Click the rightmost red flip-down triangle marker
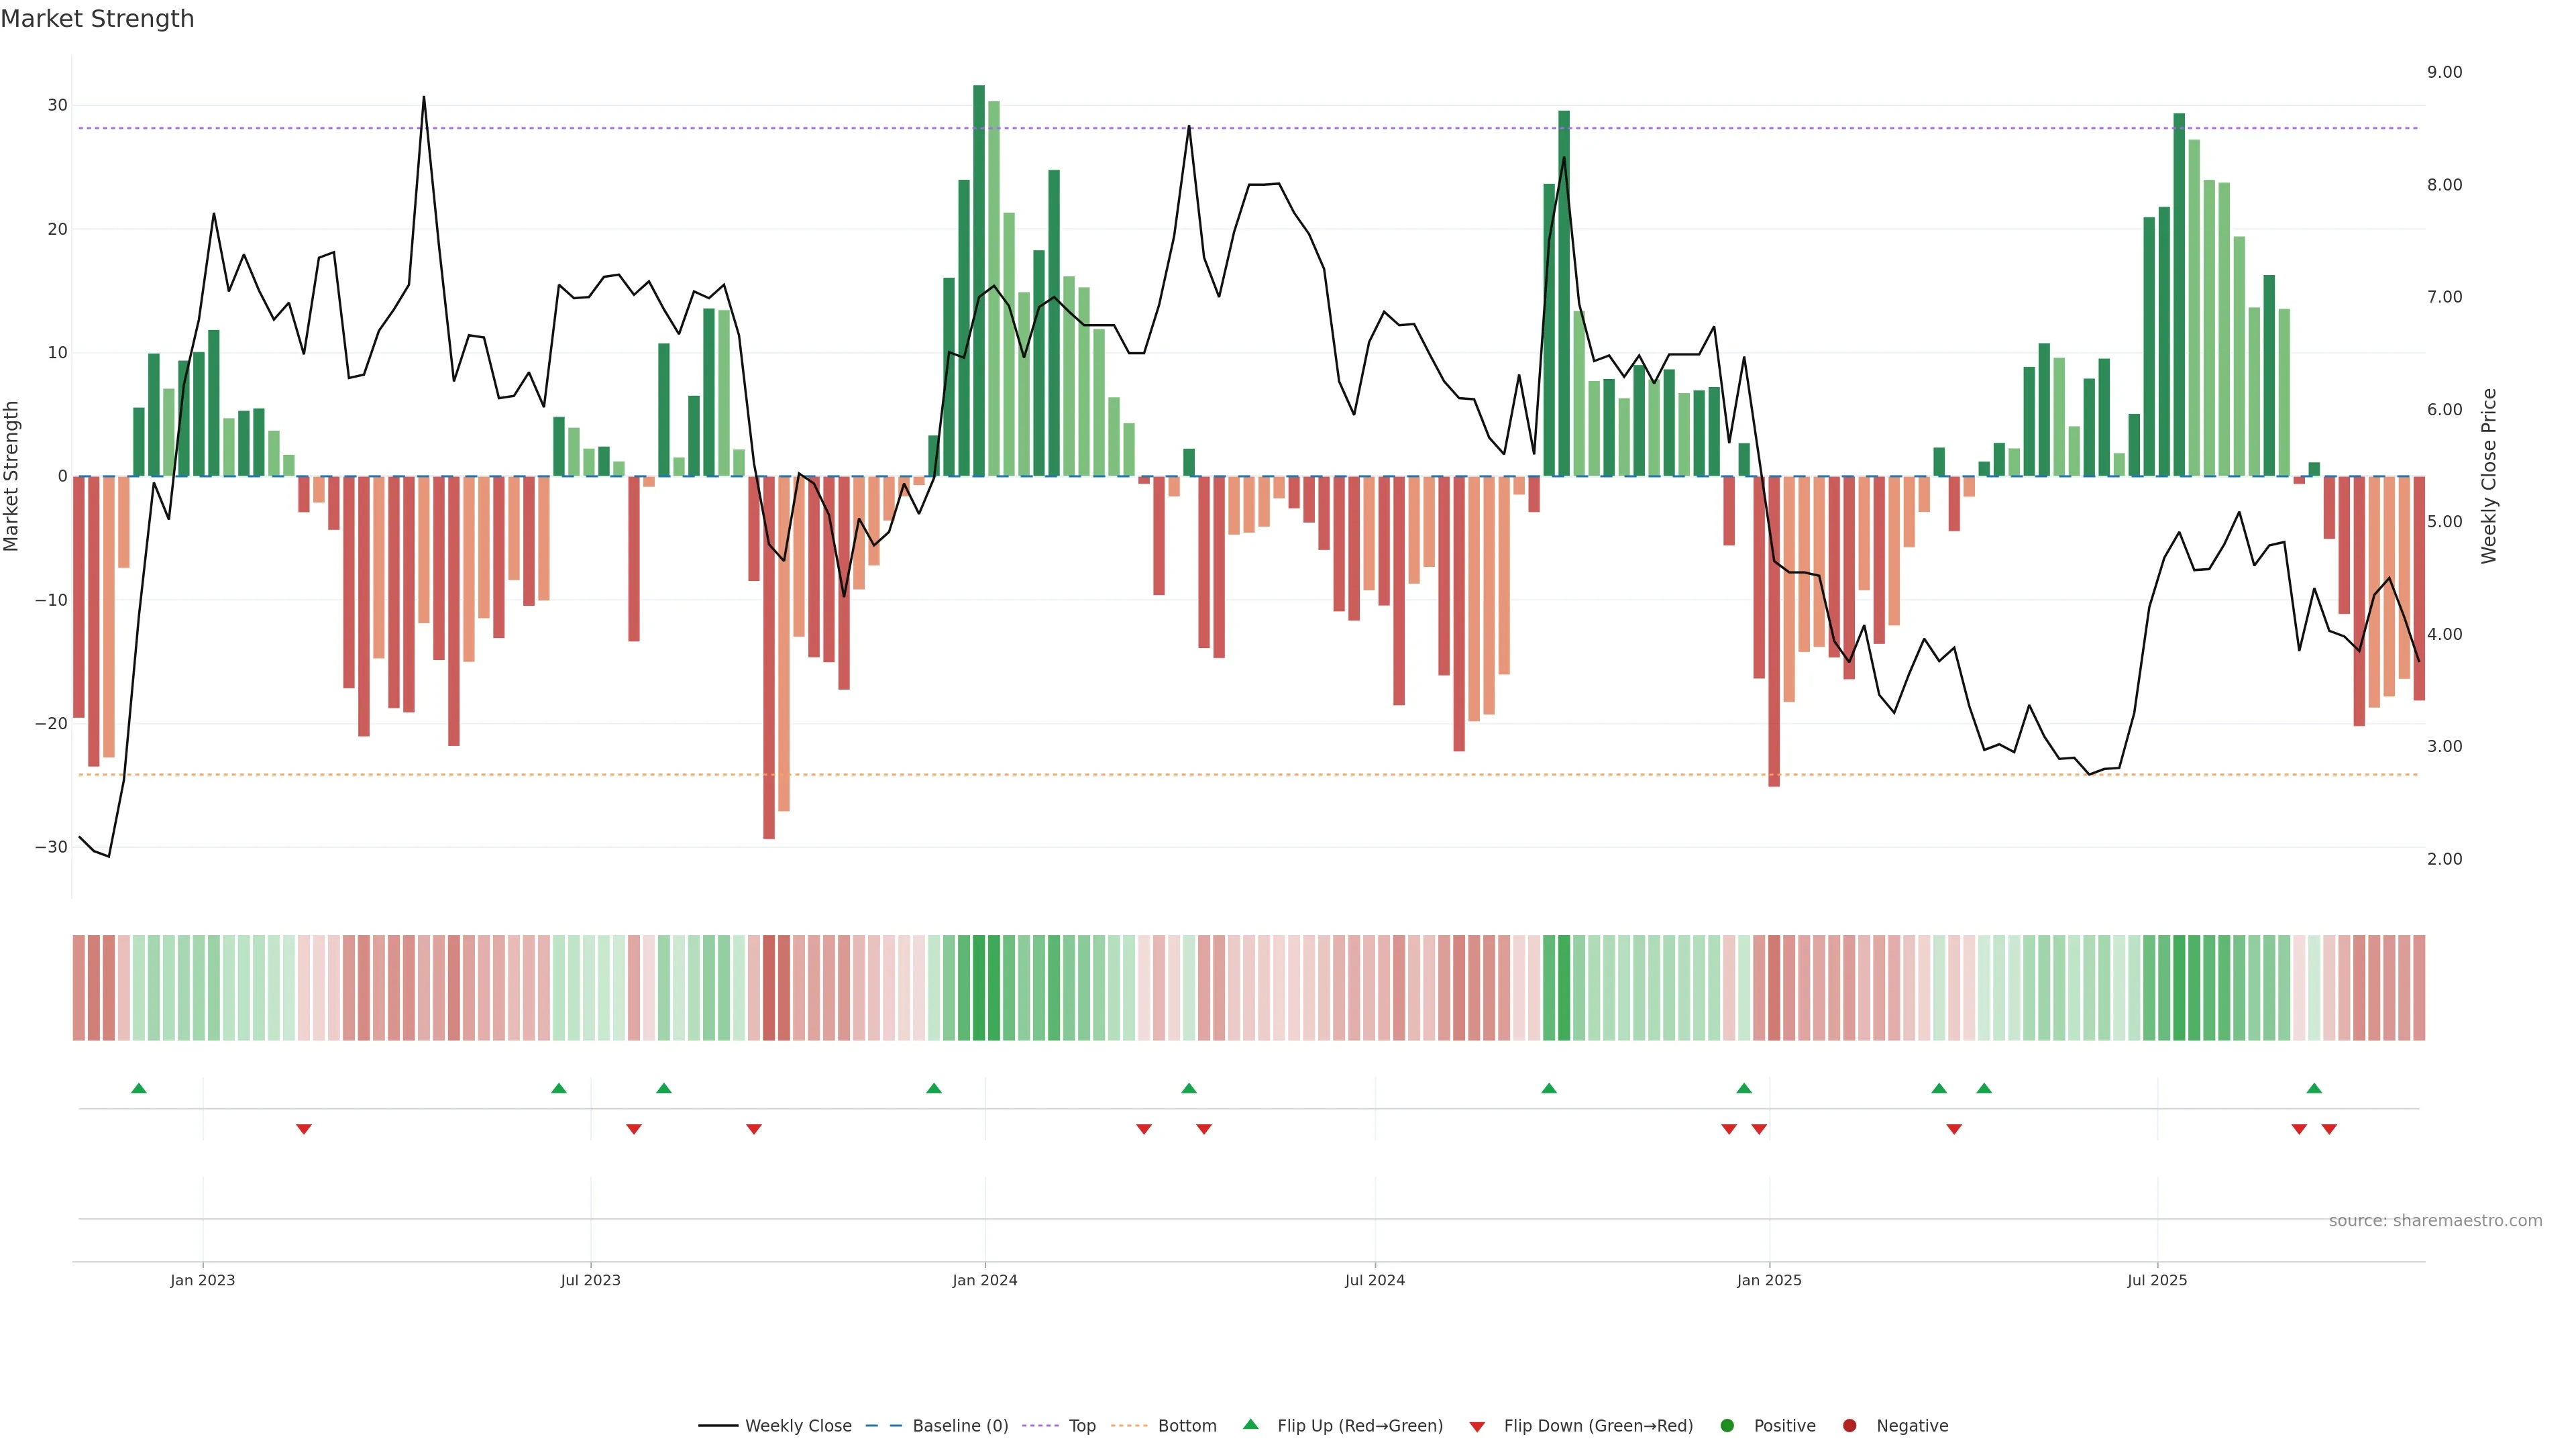2576x1449 pixels. click(2329, 1129)
